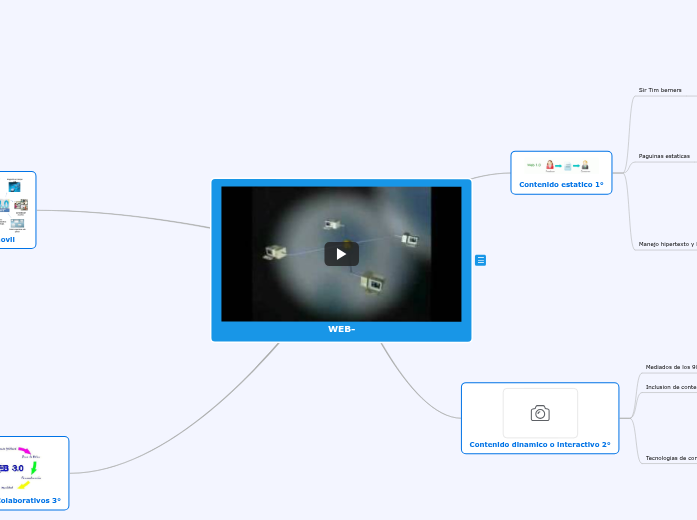Select the central "WEB-" title text
Screen dimensions: 697x520
tap(341, 329)
